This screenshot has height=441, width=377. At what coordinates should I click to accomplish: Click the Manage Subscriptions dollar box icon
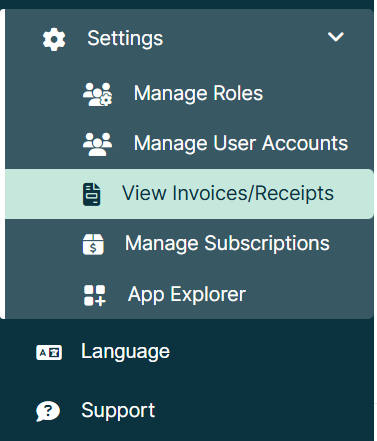(x=93, y=244)
